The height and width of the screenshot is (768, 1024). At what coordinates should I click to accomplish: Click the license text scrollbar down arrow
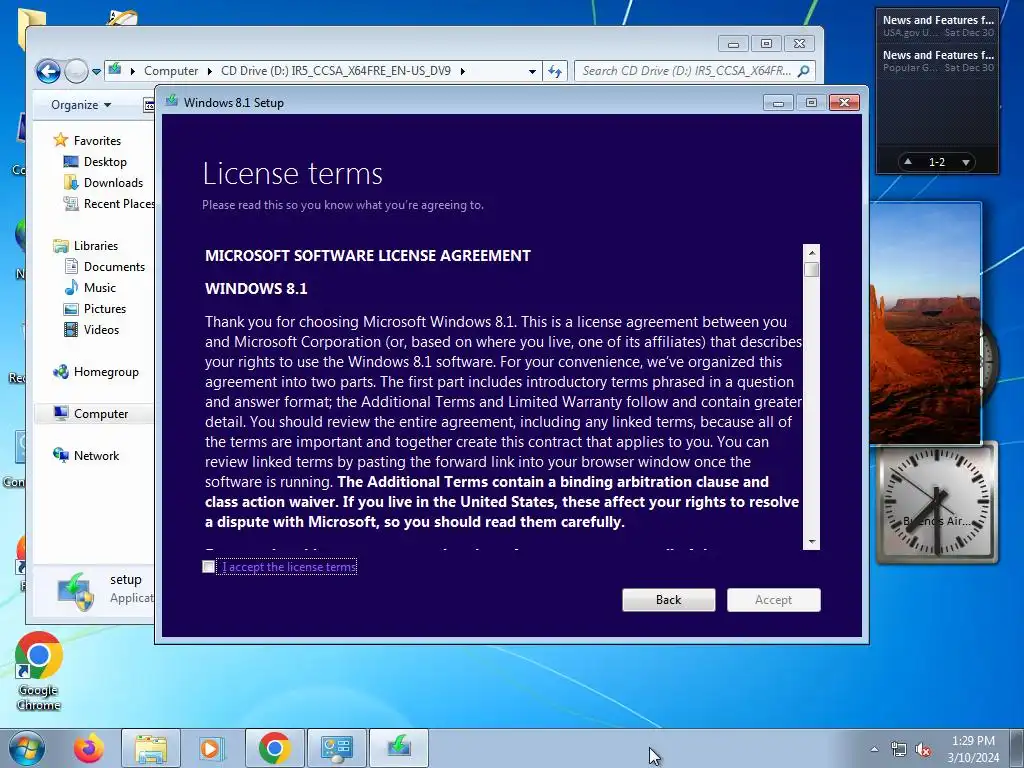click(x=812, y=541)
